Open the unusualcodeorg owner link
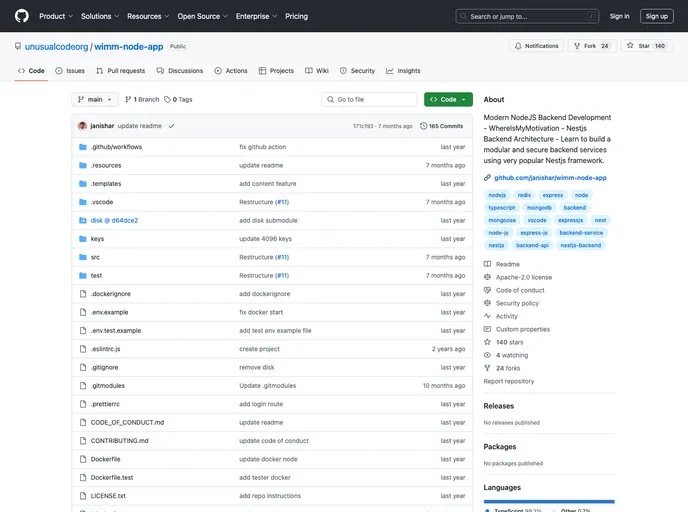 (57, 47)
